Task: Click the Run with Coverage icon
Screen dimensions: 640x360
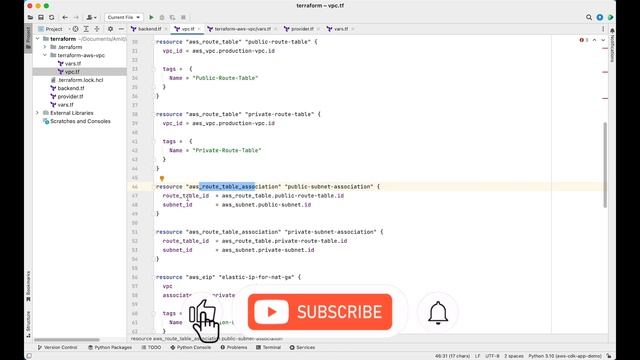Action: [172, 18]
